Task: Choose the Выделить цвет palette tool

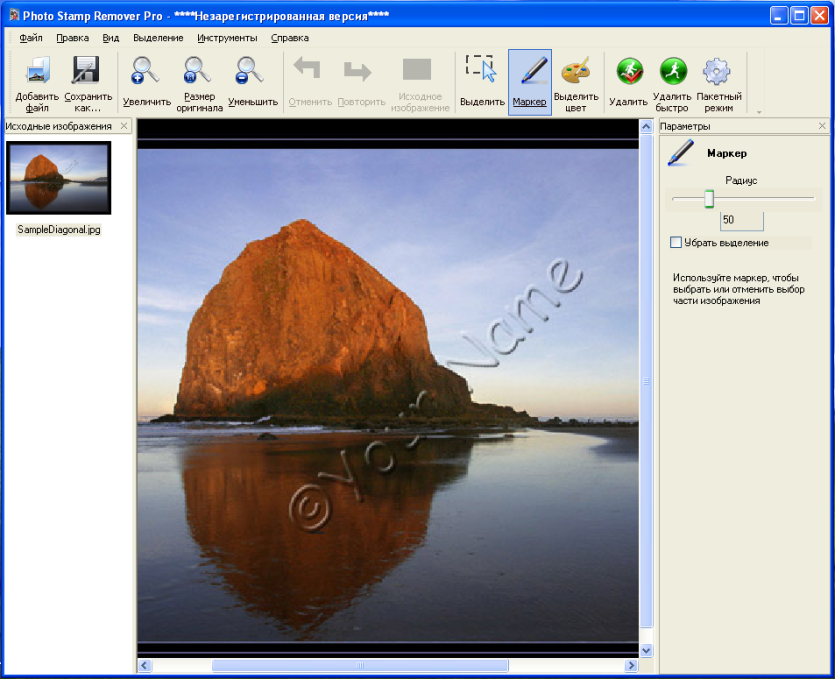Action: pos(576,71)
